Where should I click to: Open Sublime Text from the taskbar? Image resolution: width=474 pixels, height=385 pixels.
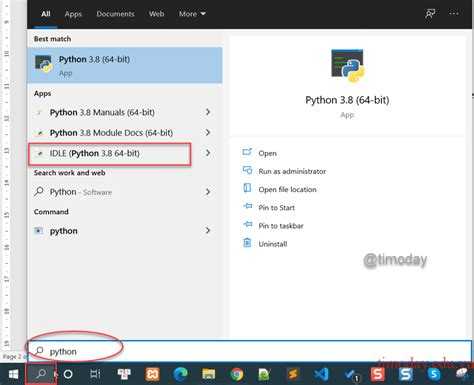point(293,374)
